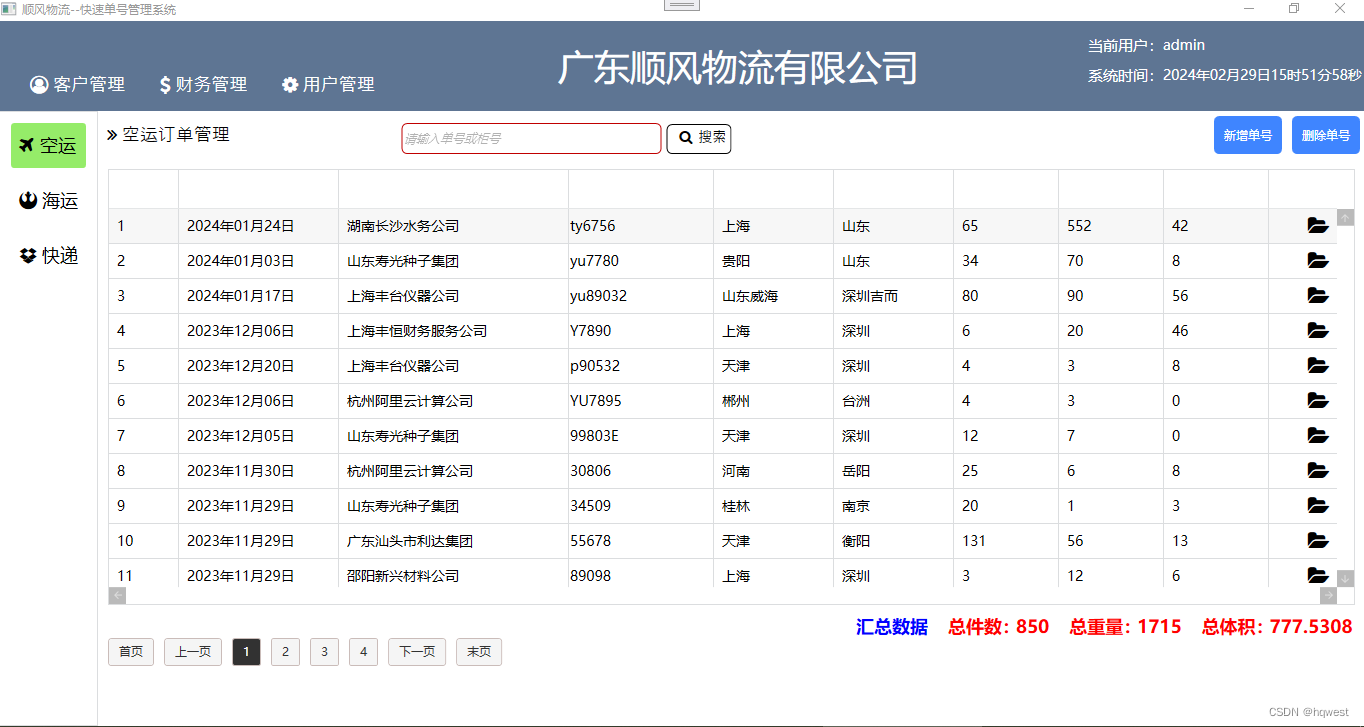Open folder icon for order 99803E
1364x727 pixels.
click(1318, 436)
